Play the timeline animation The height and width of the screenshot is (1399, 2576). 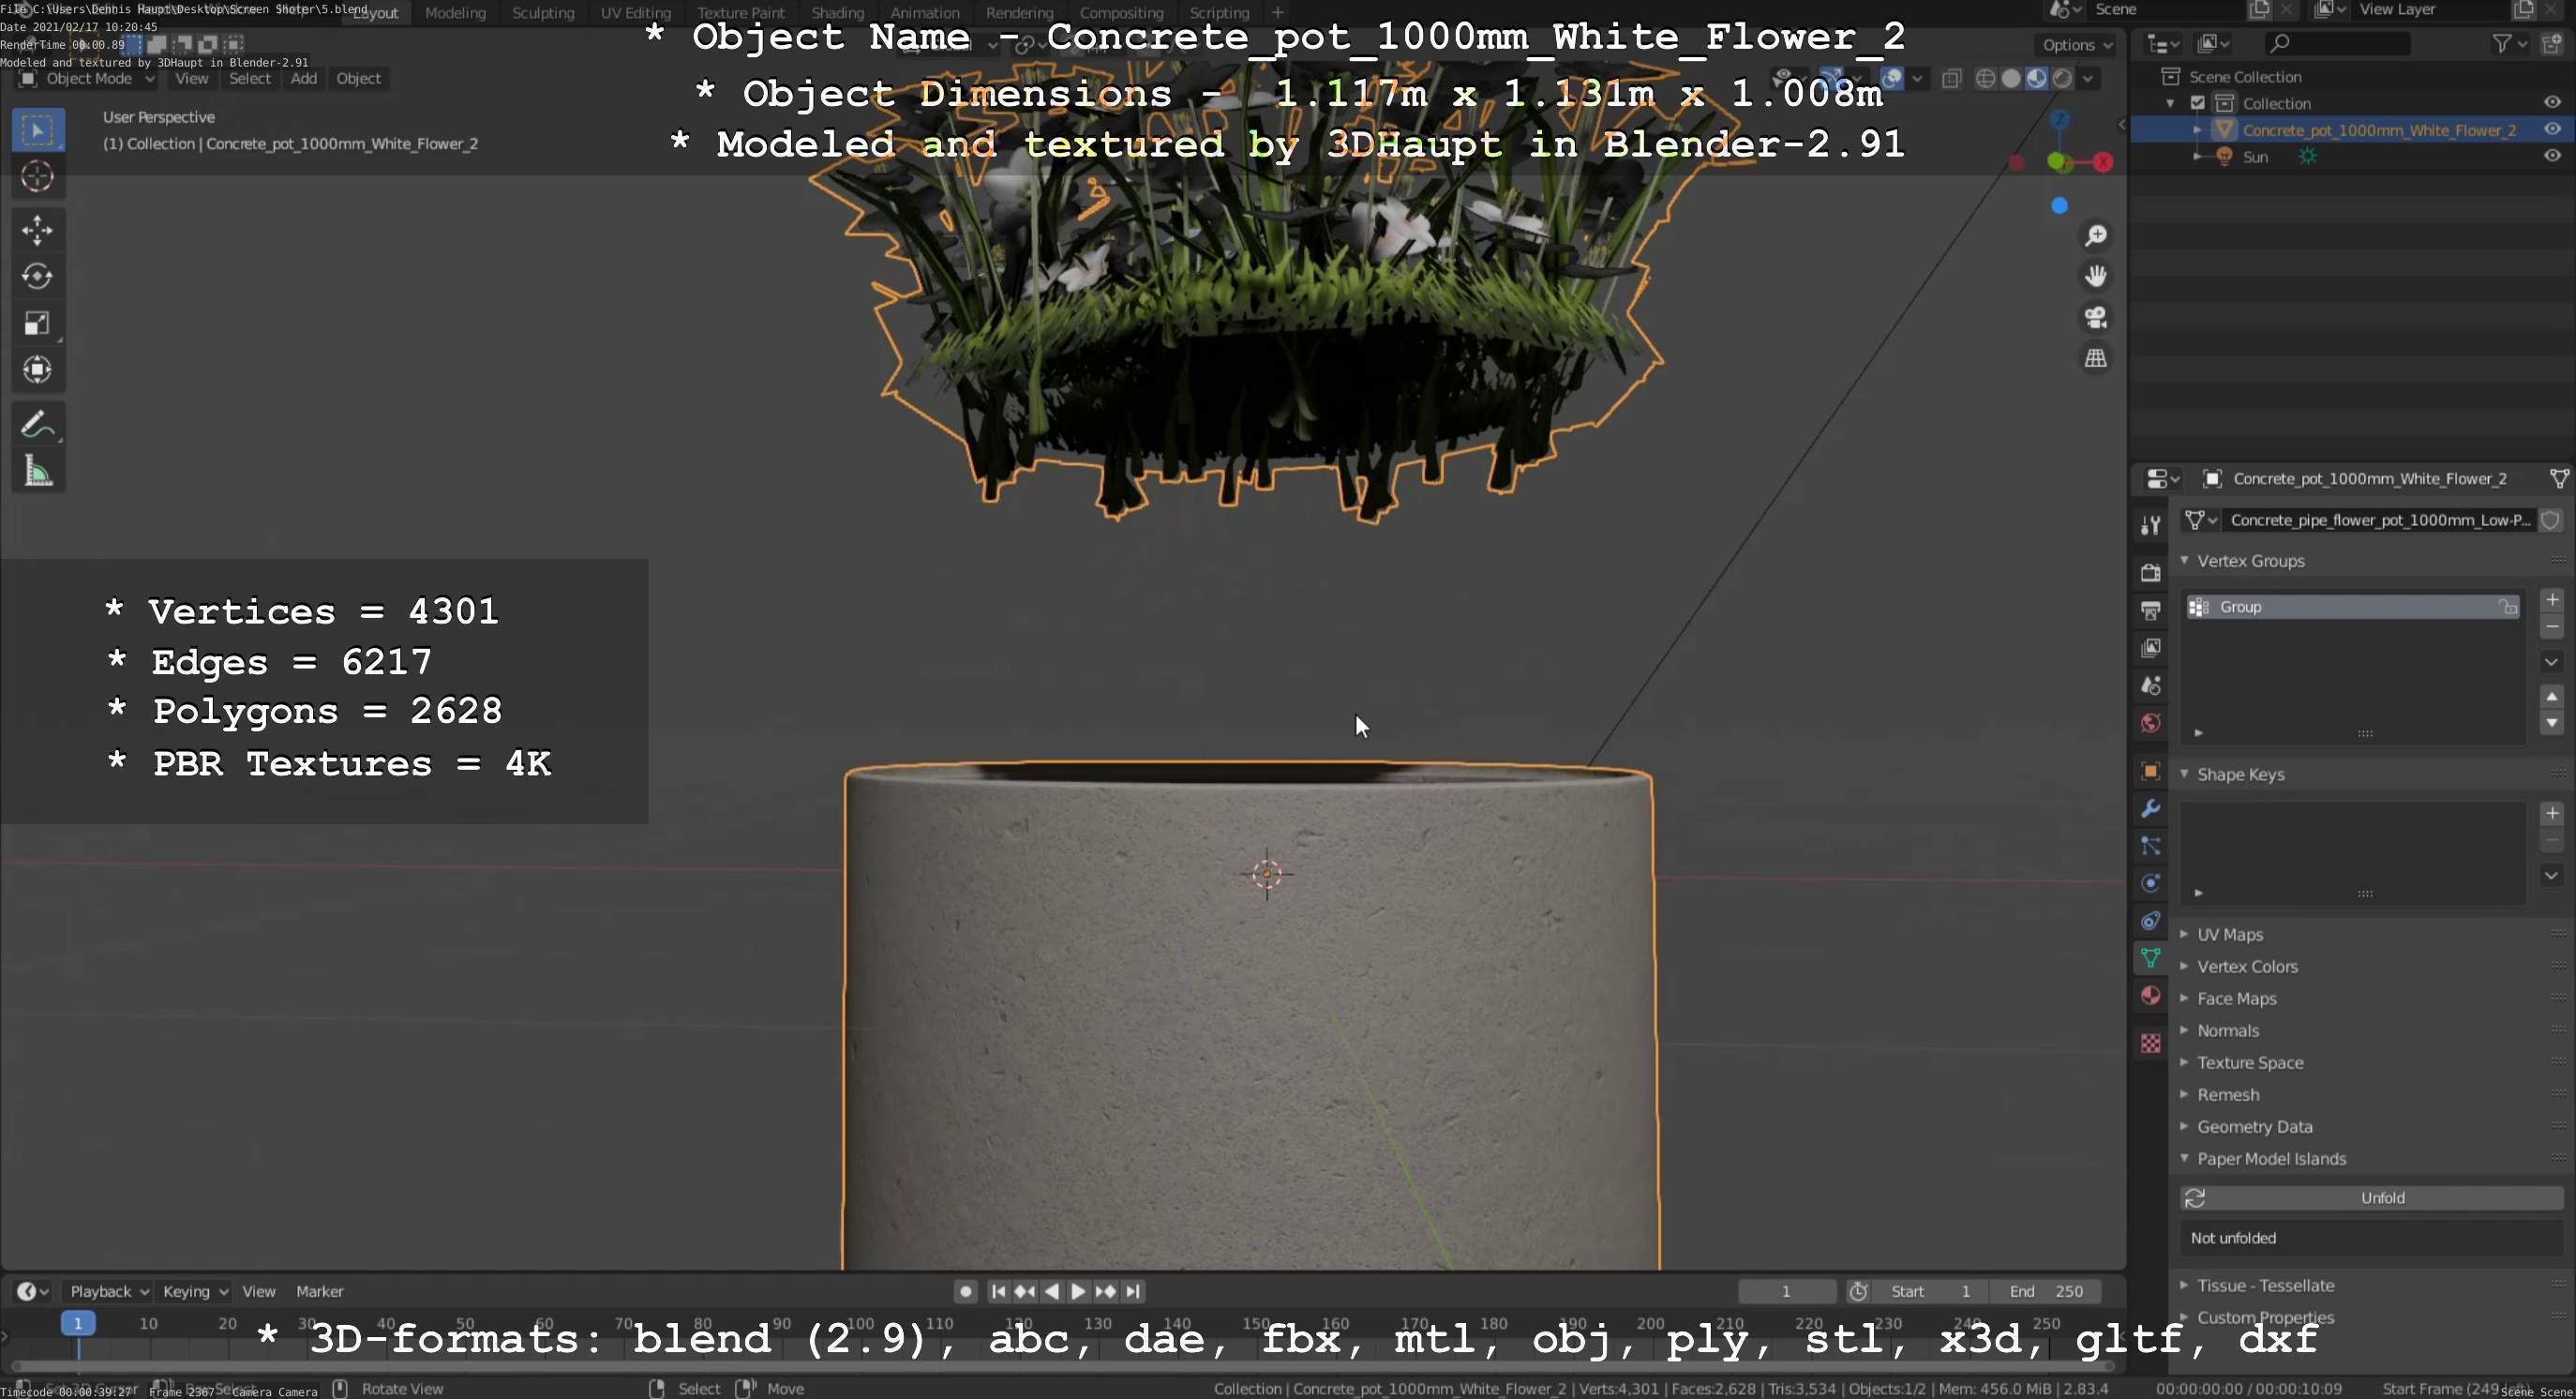[x=1078, y=1291]
